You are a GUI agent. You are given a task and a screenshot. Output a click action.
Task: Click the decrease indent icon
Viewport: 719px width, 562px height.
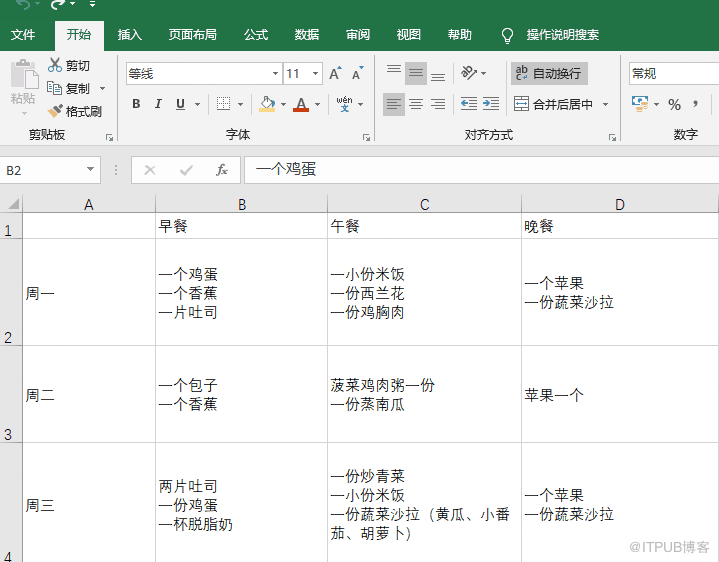468,104
